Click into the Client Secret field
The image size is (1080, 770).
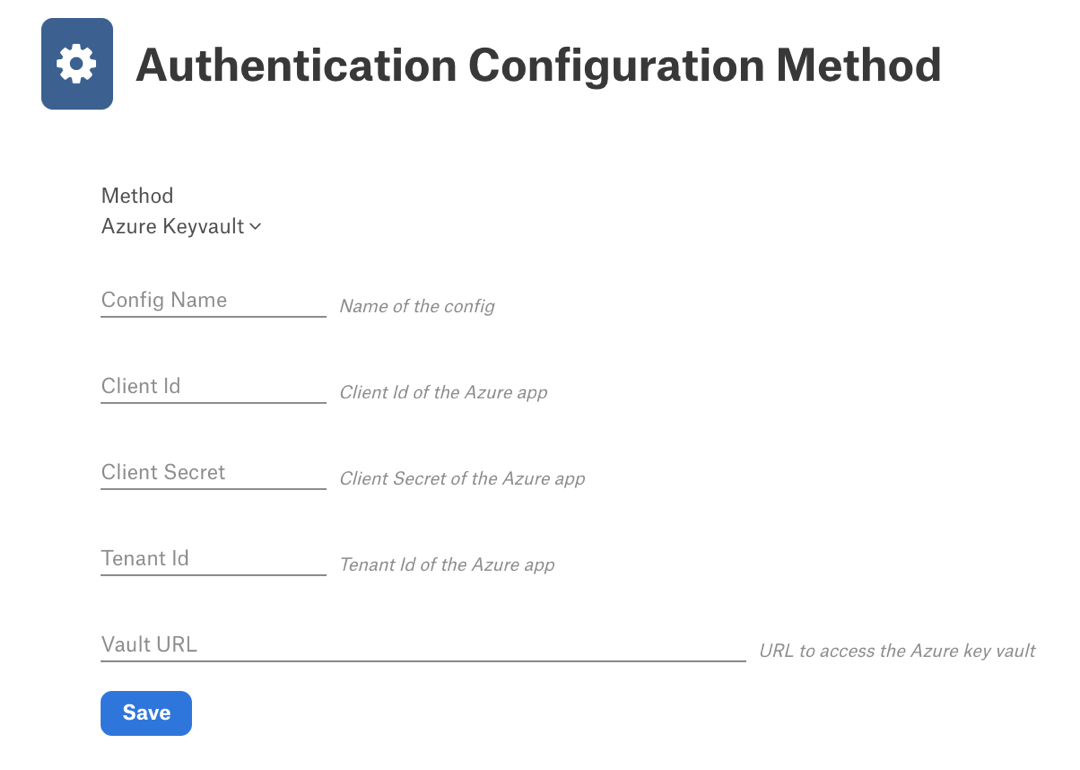214,472
